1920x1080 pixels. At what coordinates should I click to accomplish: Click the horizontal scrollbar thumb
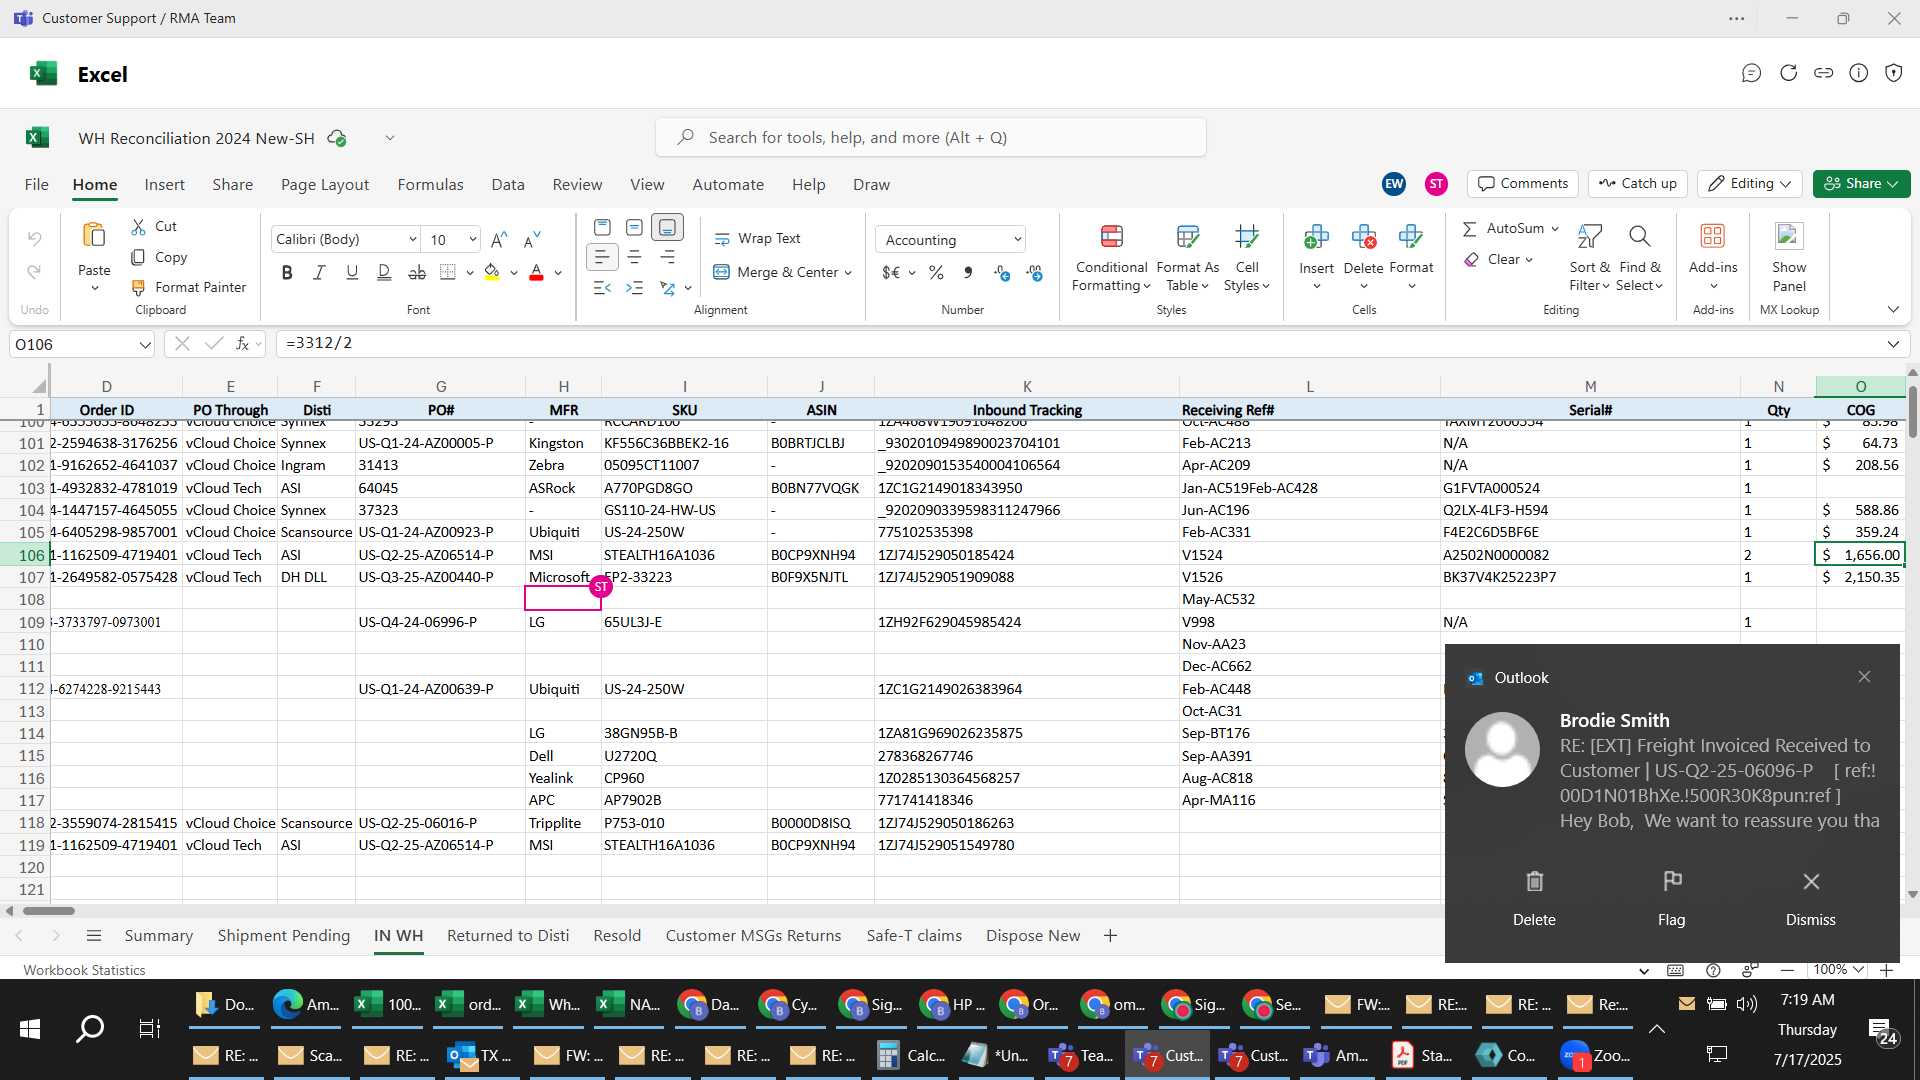48,911
